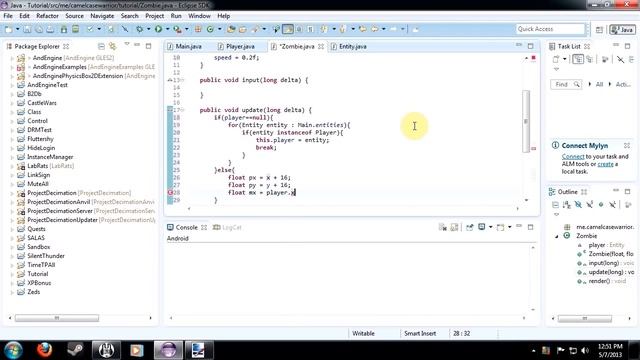Collapse the Zombie class in Outline
The image size is (640, 360).
pos(557,236)
